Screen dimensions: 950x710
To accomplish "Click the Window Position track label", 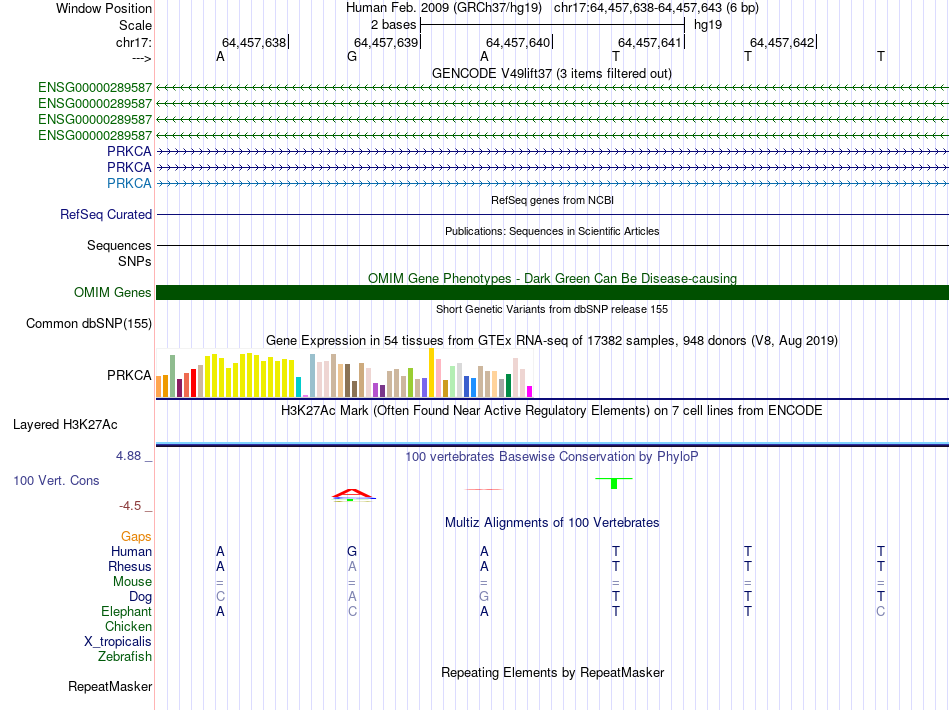I will [104, 8].
